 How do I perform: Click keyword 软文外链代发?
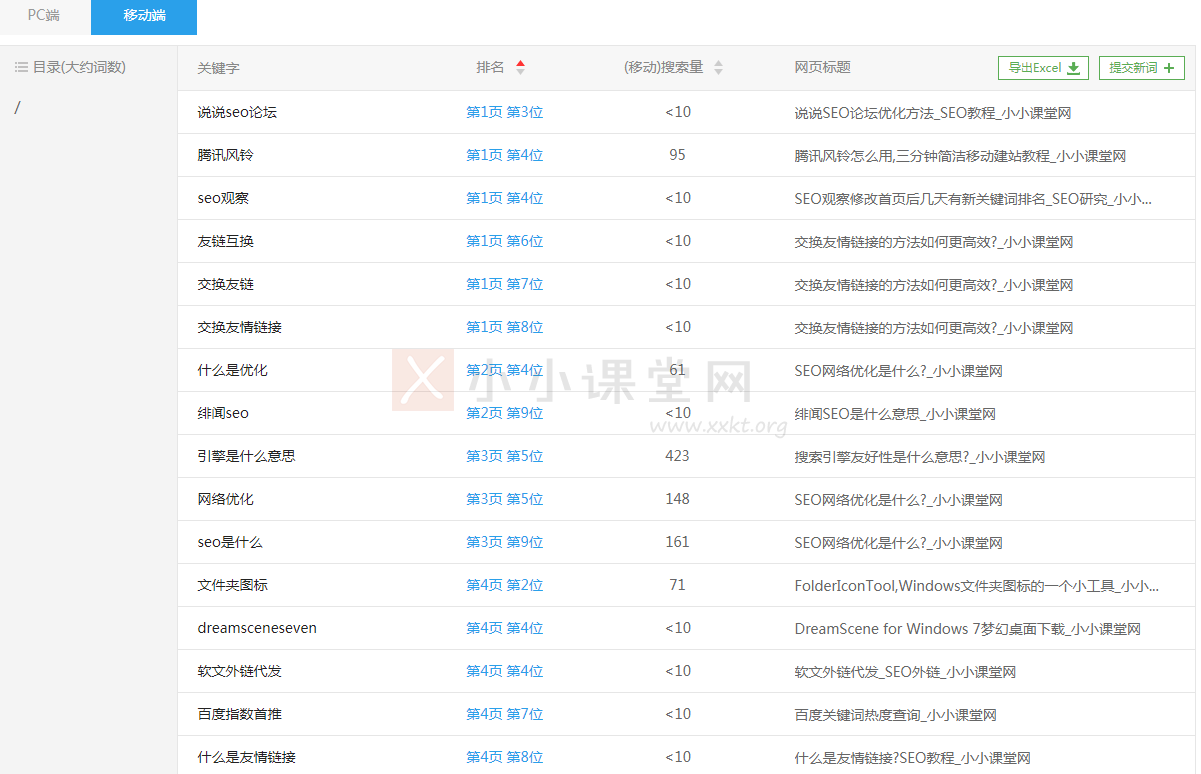239,672
